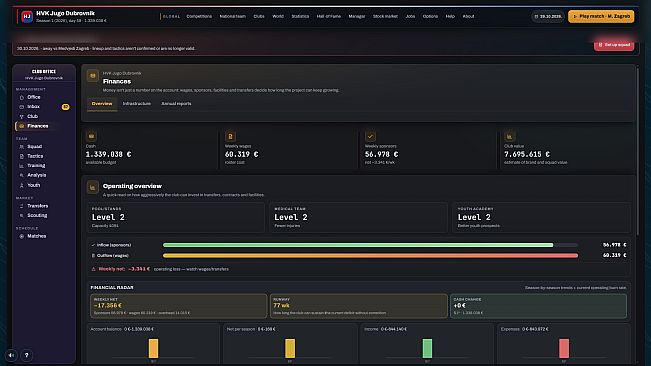Click the Finances header wallet icon
The height and width of the screenshot is (366, 651).
coord(93,76)
